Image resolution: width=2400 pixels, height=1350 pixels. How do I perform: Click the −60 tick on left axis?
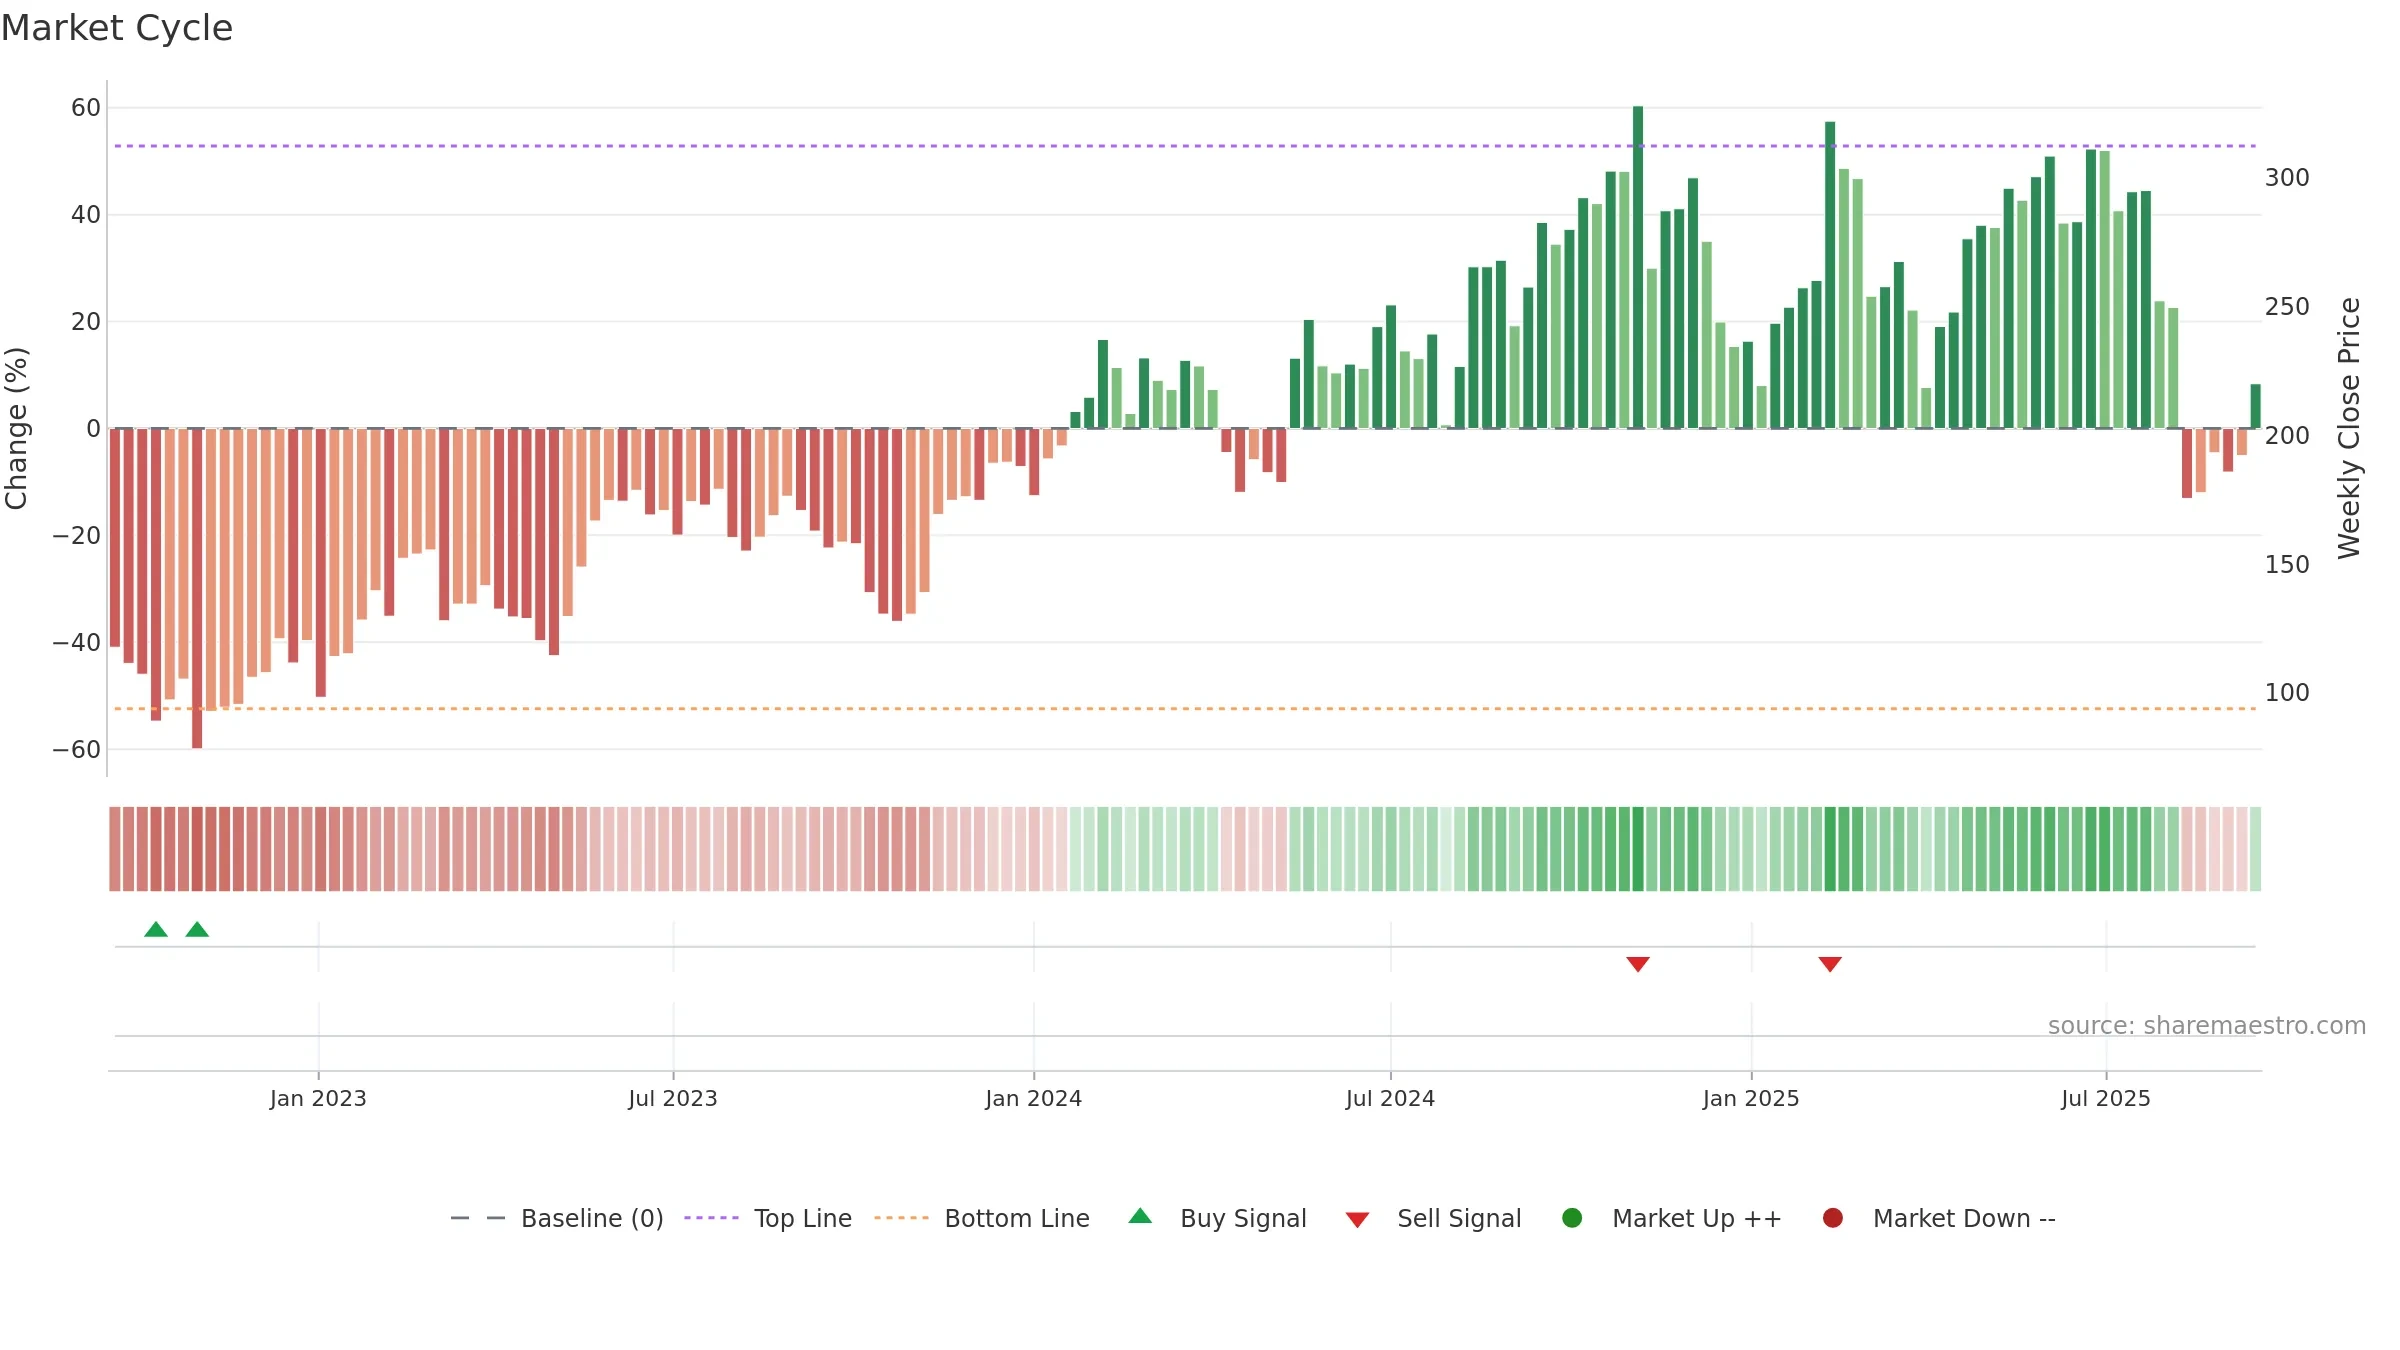(x=77, y=750)
